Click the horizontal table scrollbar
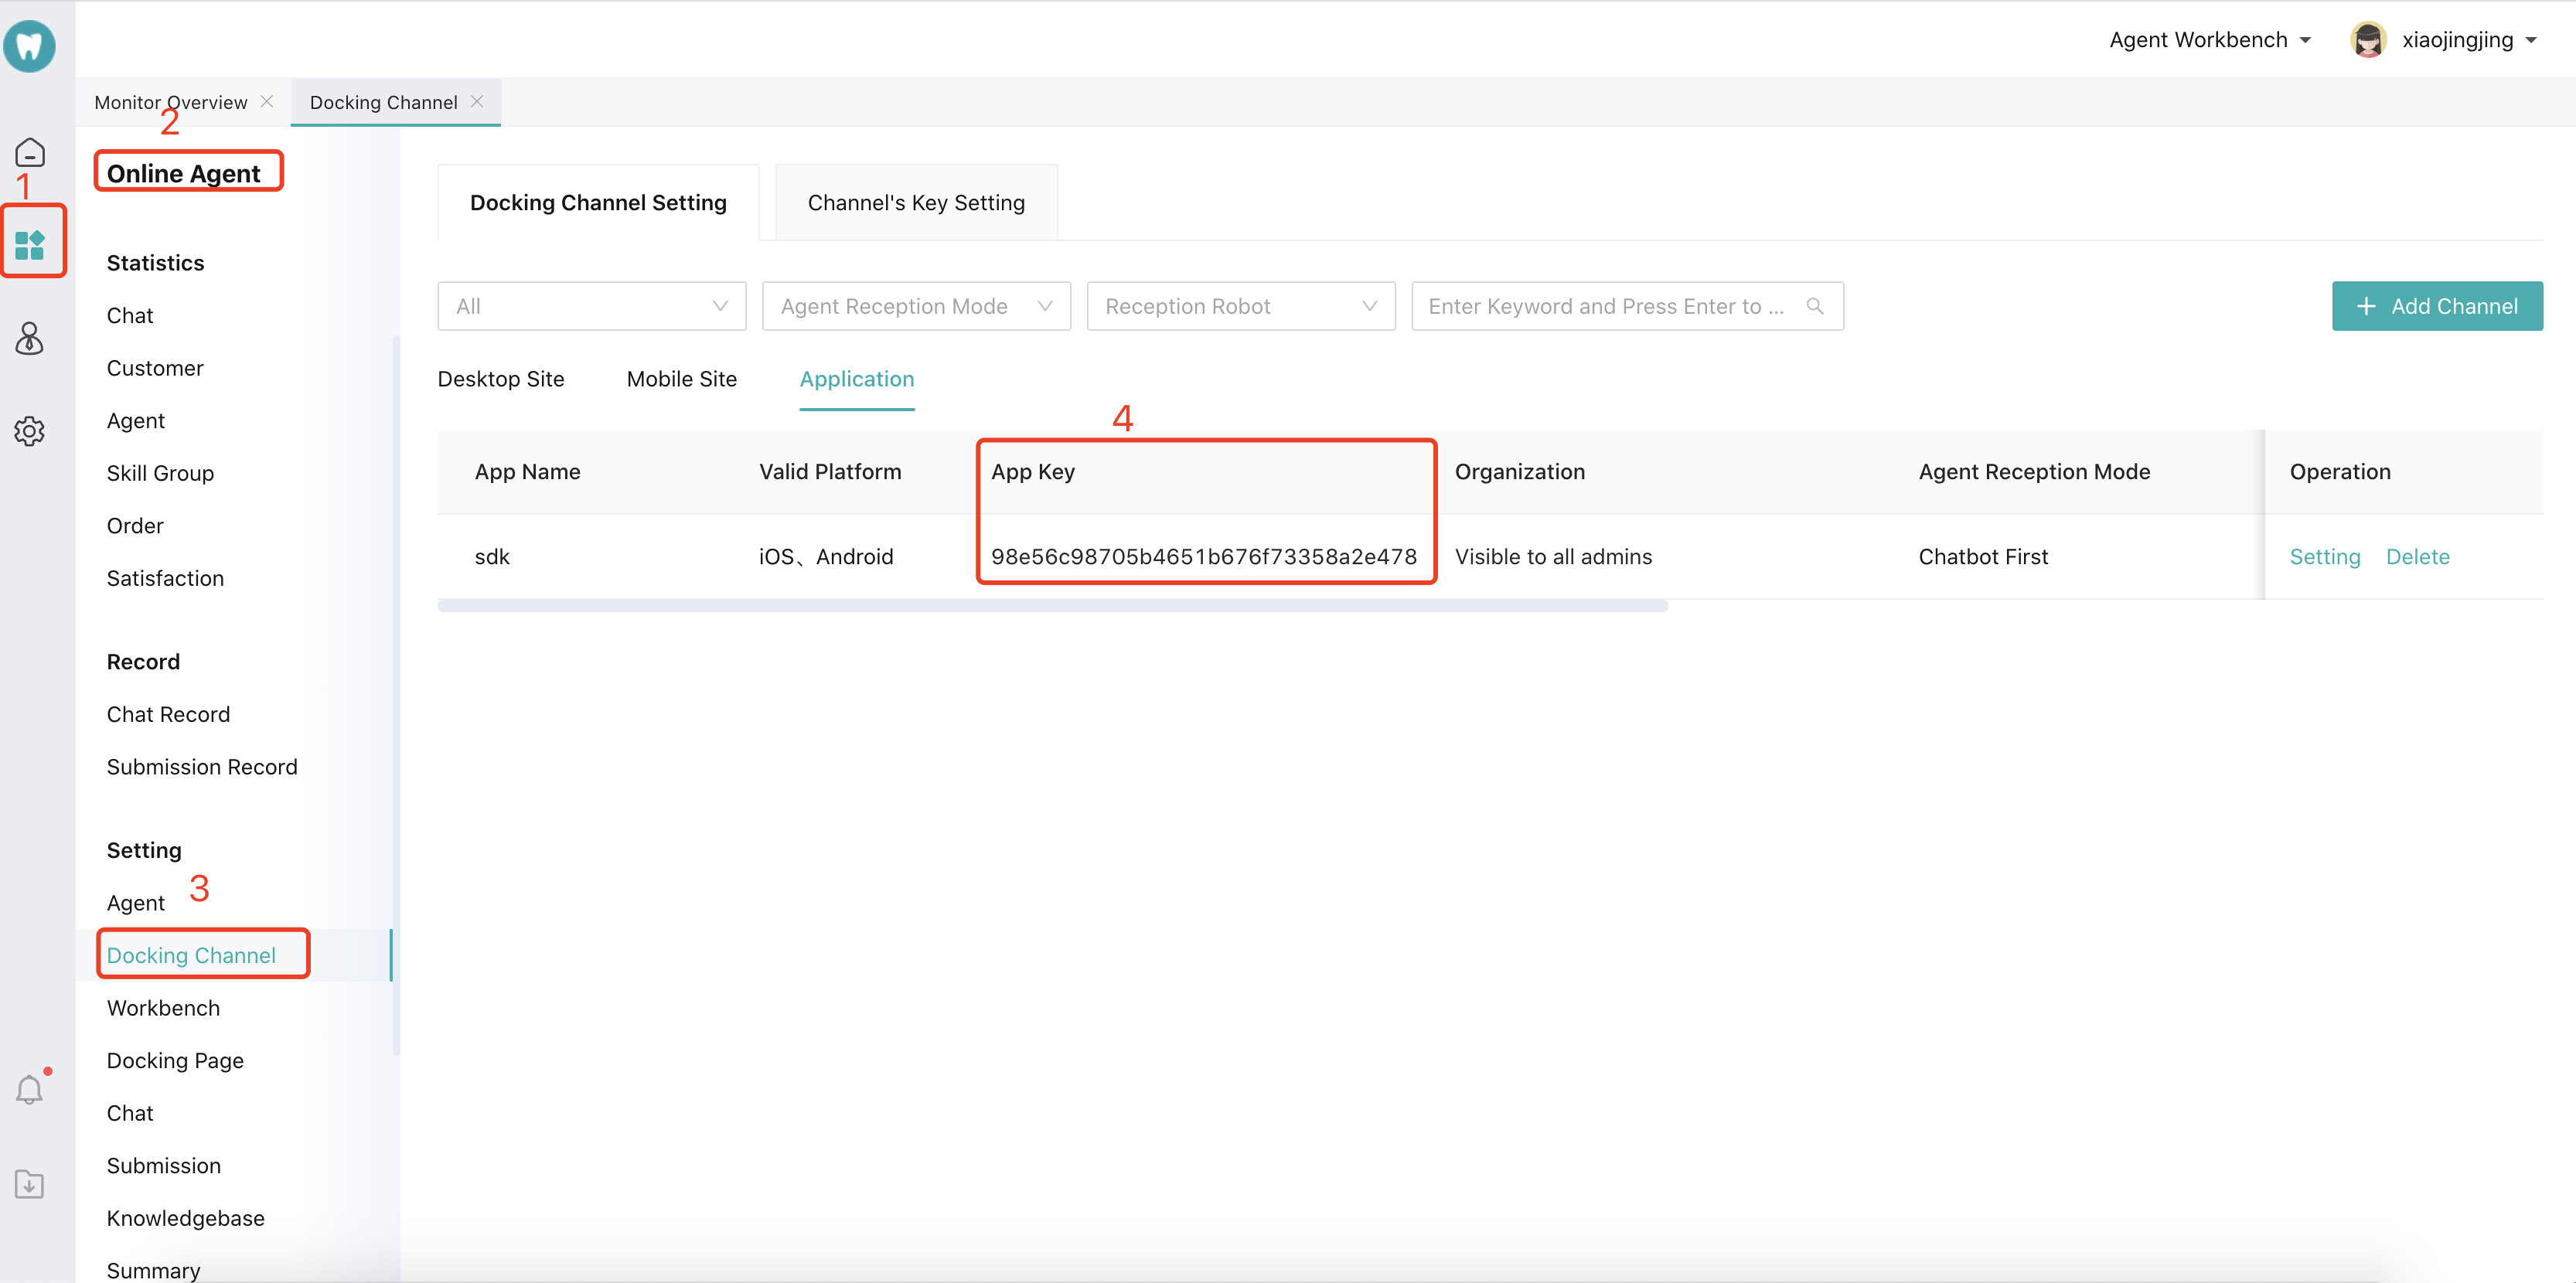 point(1052,606)
